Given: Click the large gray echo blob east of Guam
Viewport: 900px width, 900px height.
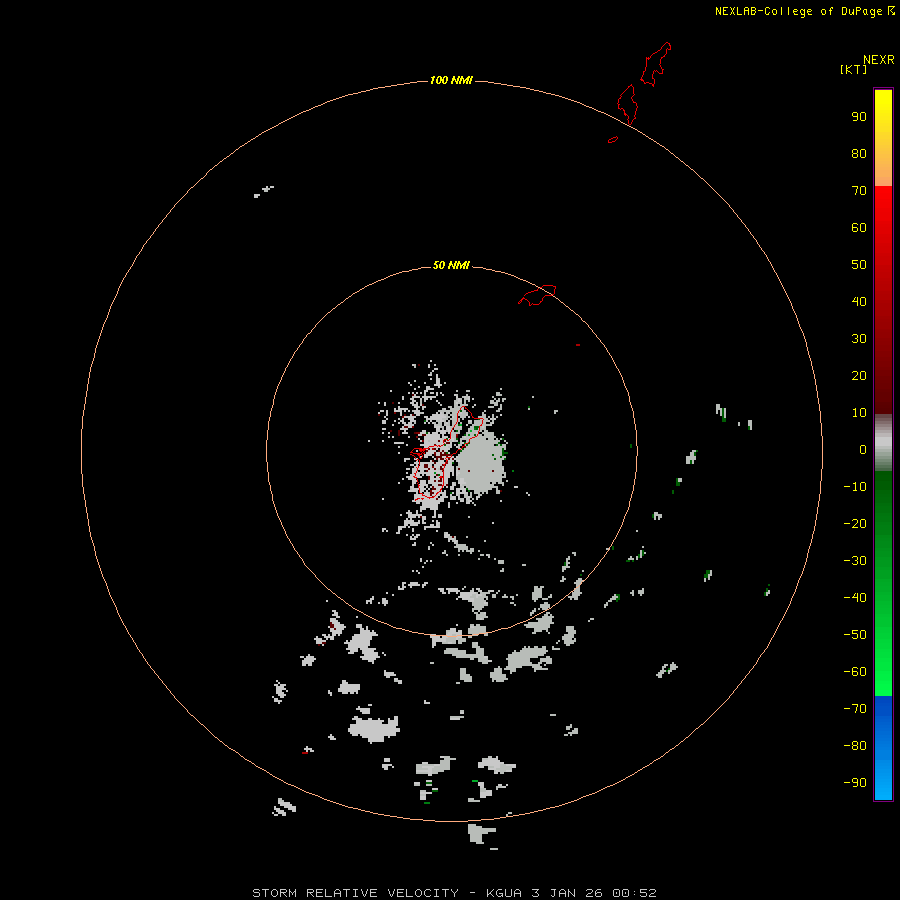Looking at the screenshot, I should 481,463.
